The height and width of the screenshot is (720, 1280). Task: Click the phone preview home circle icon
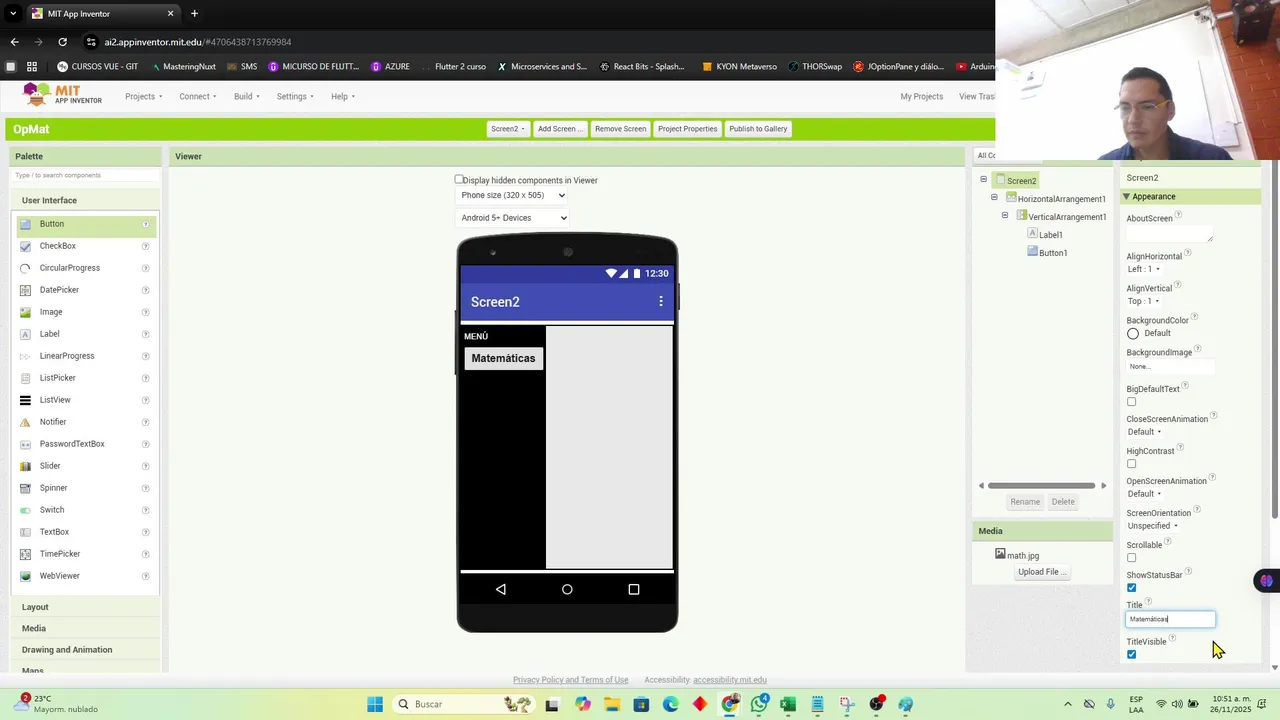pos(567,589)
